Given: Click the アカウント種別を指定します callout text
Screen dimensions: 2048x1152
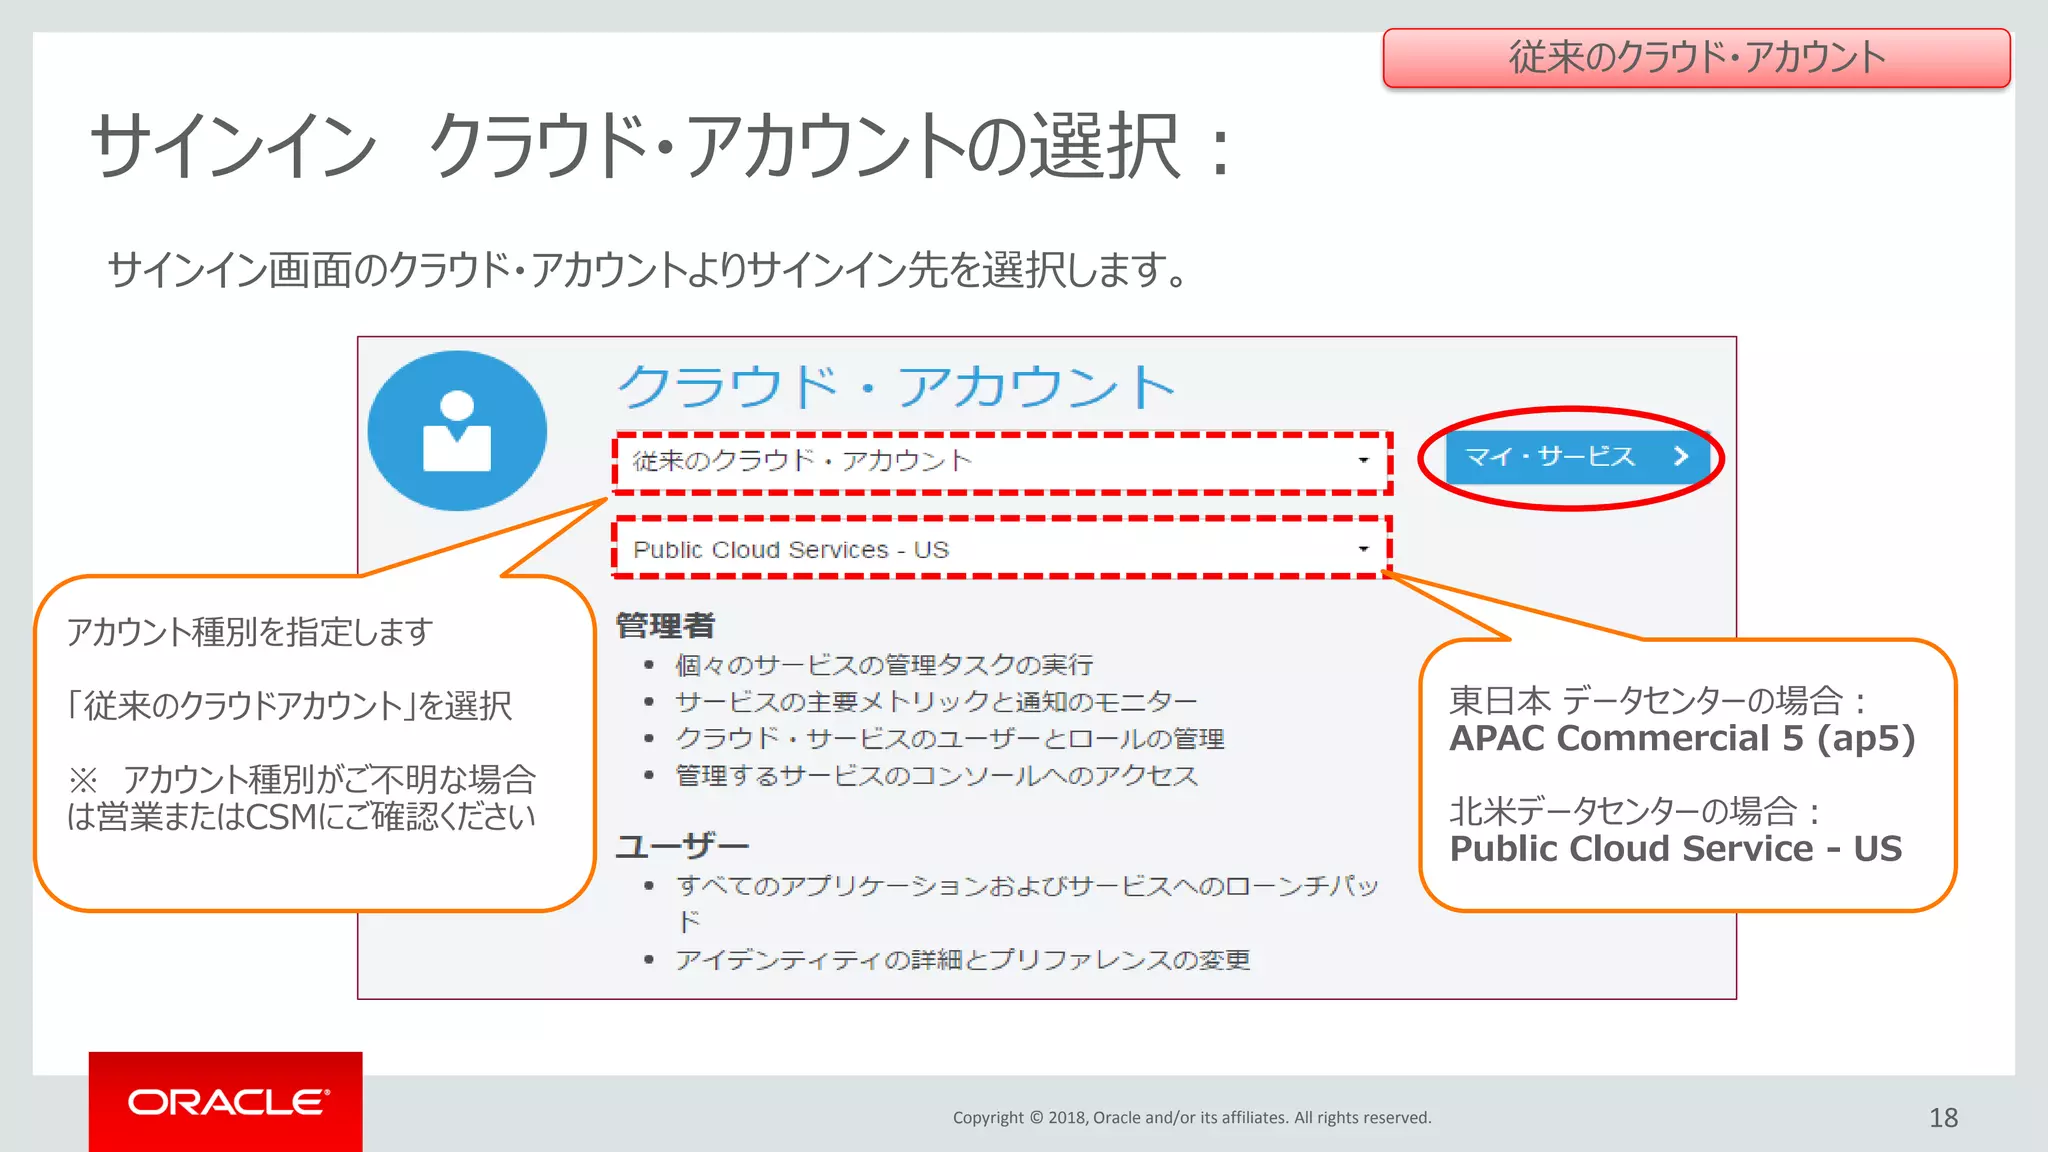Looking at the screenshot, I should click(250, 632).
